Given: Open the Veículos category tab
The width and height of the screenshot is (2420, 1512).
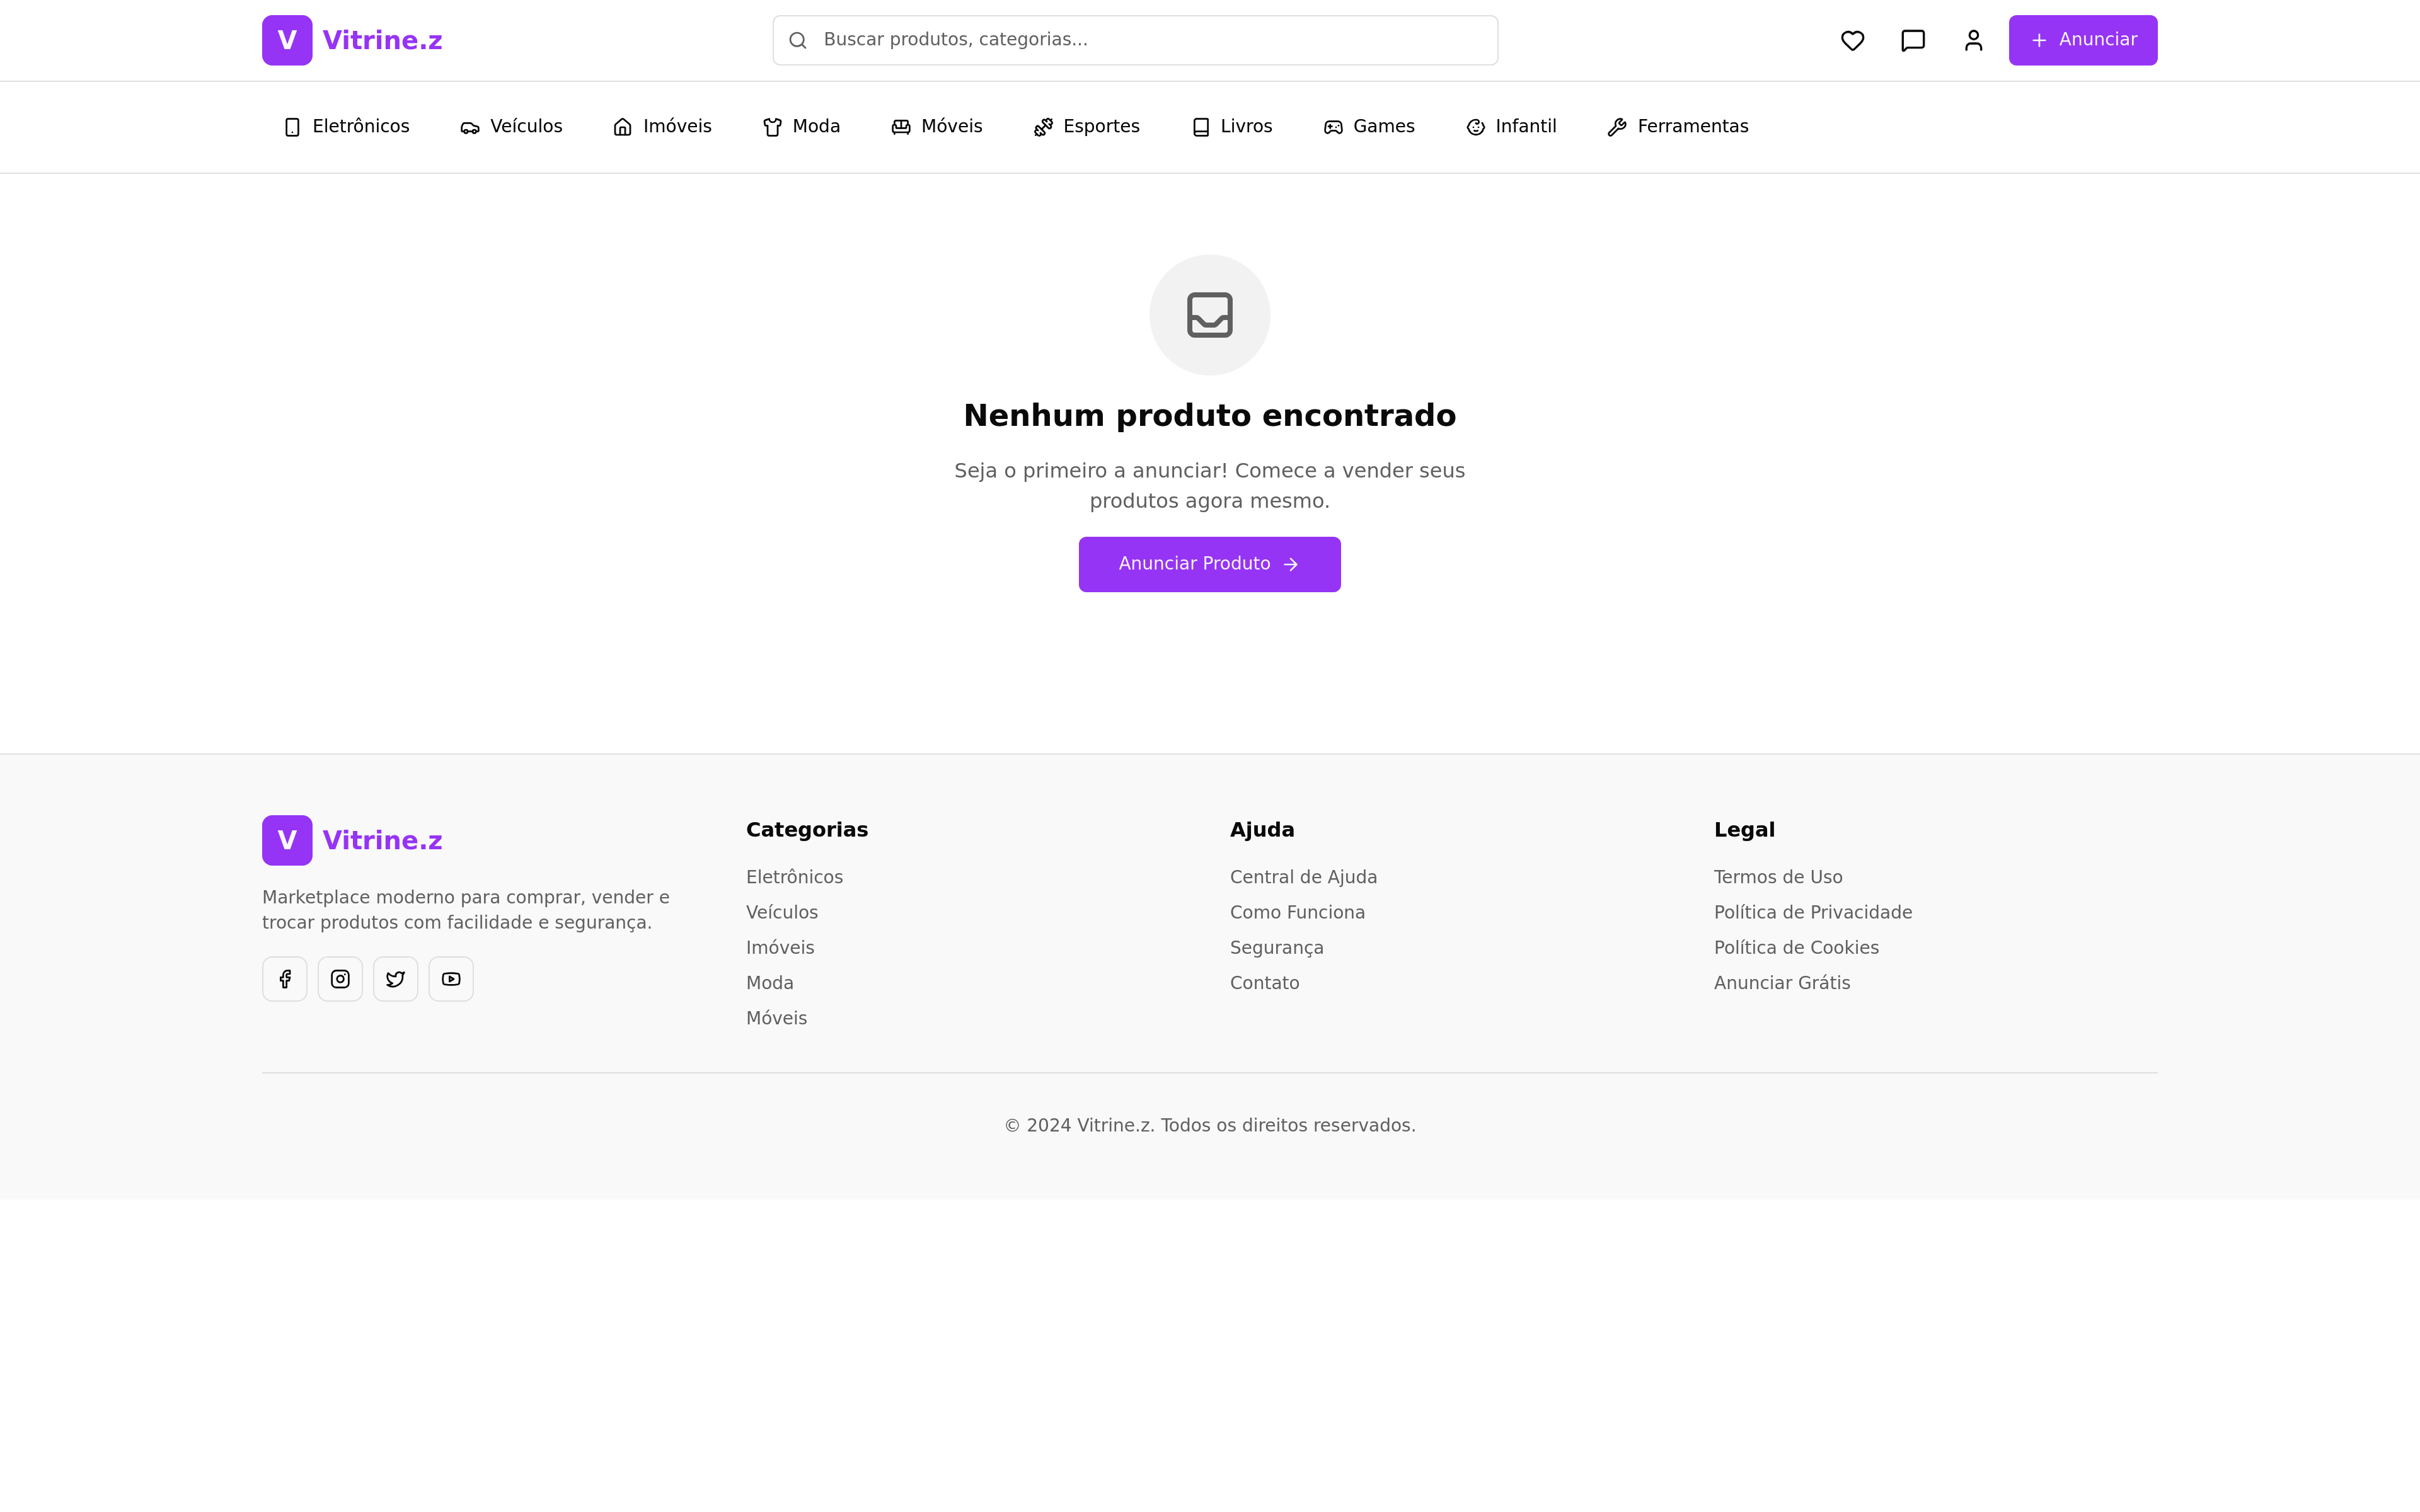Looking at the screenshot, I should coord(511,127).
